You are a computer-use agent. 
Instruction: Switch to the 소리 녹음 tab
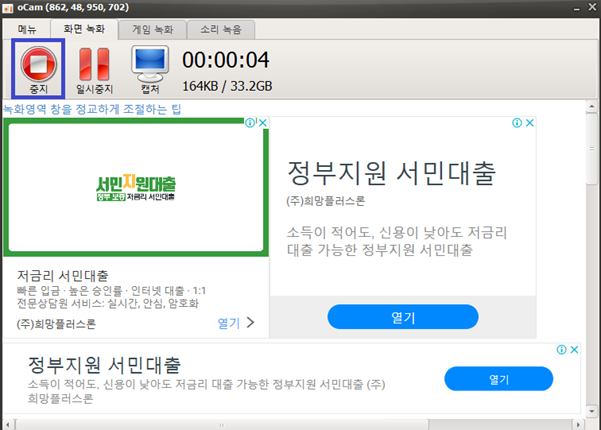coord(221,30)
